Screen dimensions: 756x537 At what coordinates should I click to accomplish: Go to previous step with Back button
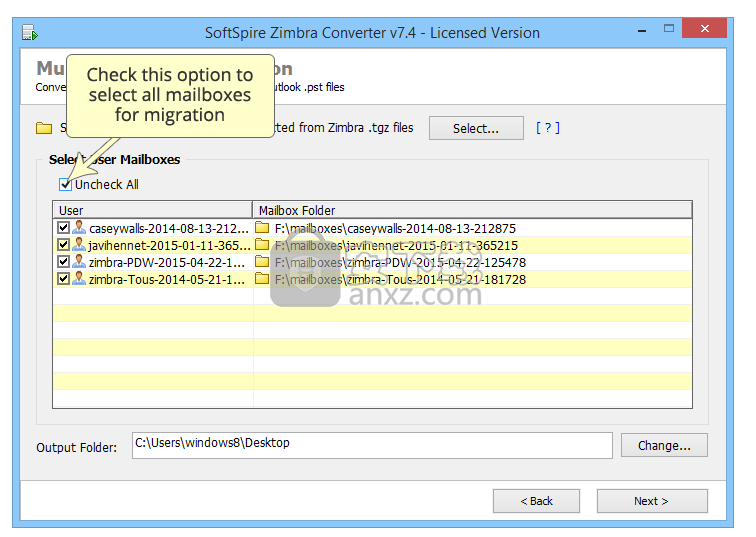(x=536, y=501)
